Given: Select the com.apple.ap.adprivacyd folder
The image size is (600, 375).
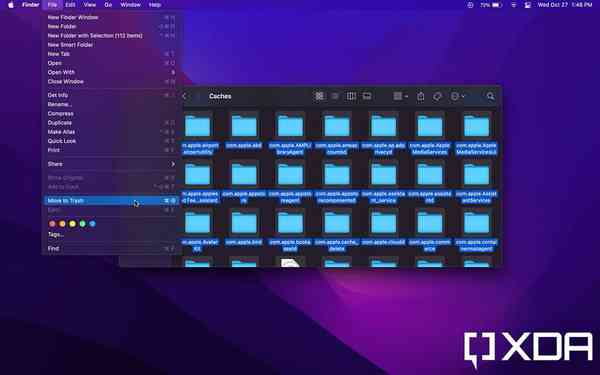Looking at the screenshot, I should click(383, 133).
